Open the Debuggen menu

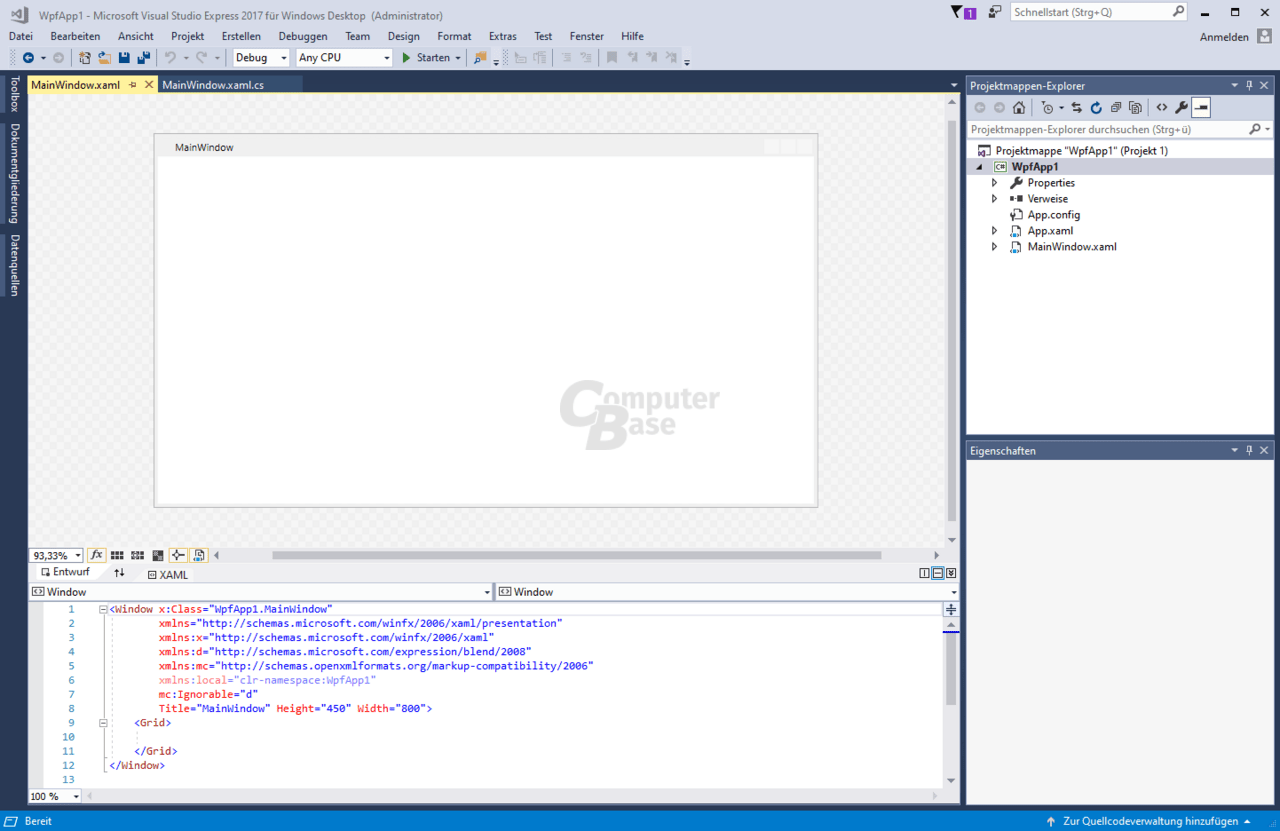303,36
